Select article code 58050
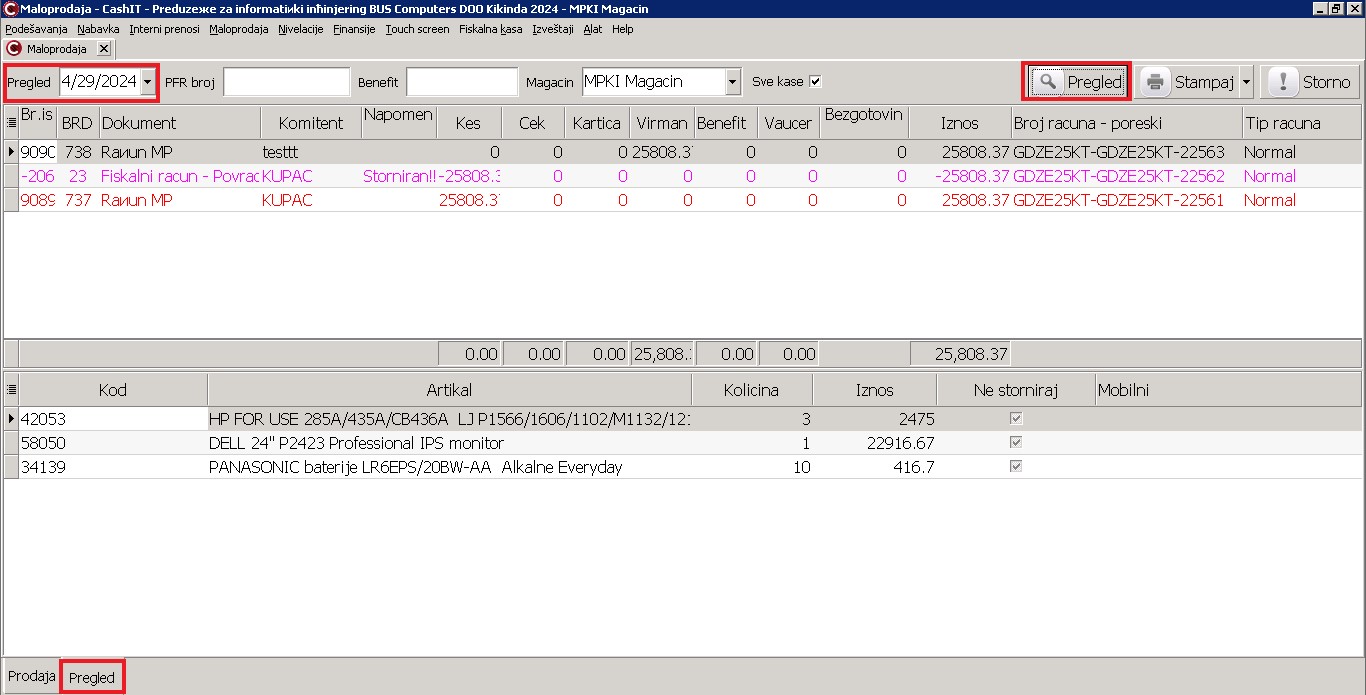This screenshot has width=1366, height=695. click(x=113, y=442)
